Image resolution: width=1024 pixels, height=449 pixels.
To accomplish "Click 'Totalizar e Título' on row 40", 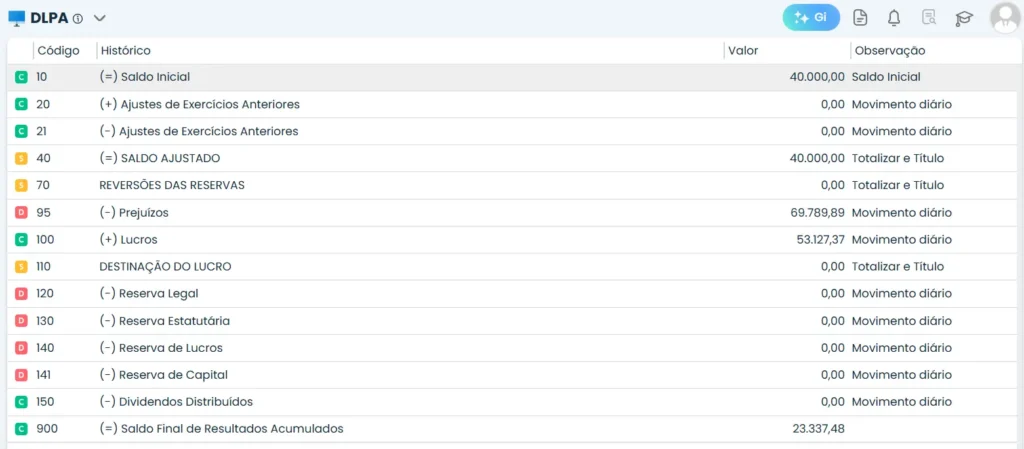I will click(898, 159).
